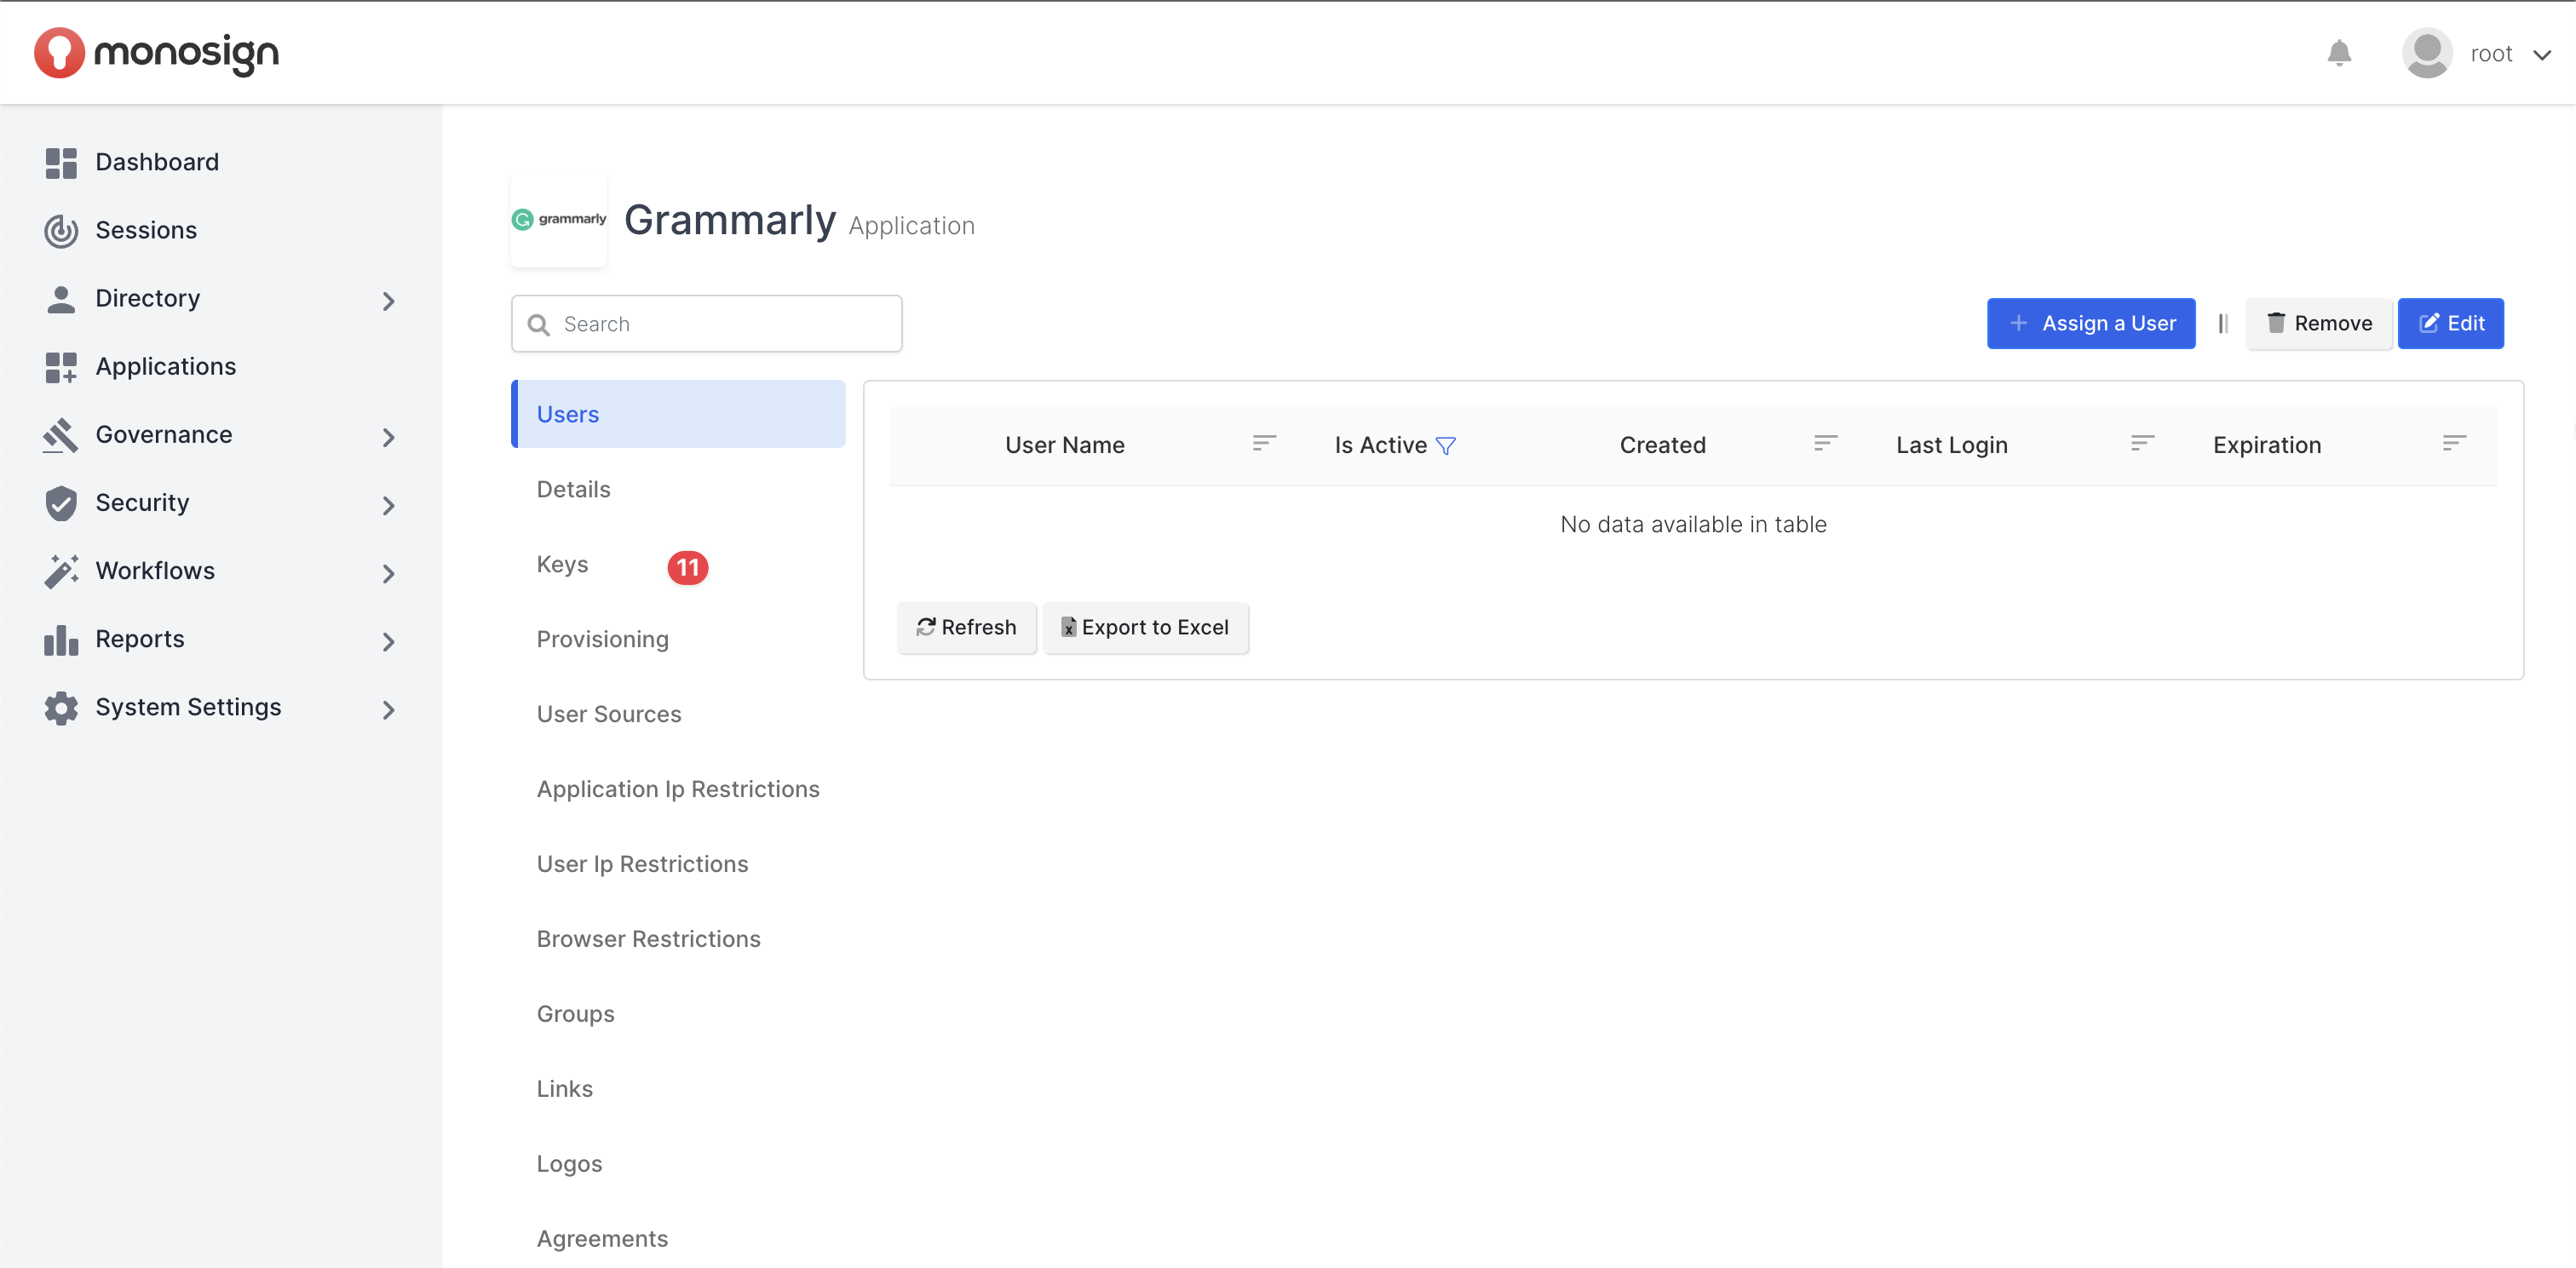Open the root user dropdown
Viewport: 2576px width, 1268px height.
[x=2541, y=54]
